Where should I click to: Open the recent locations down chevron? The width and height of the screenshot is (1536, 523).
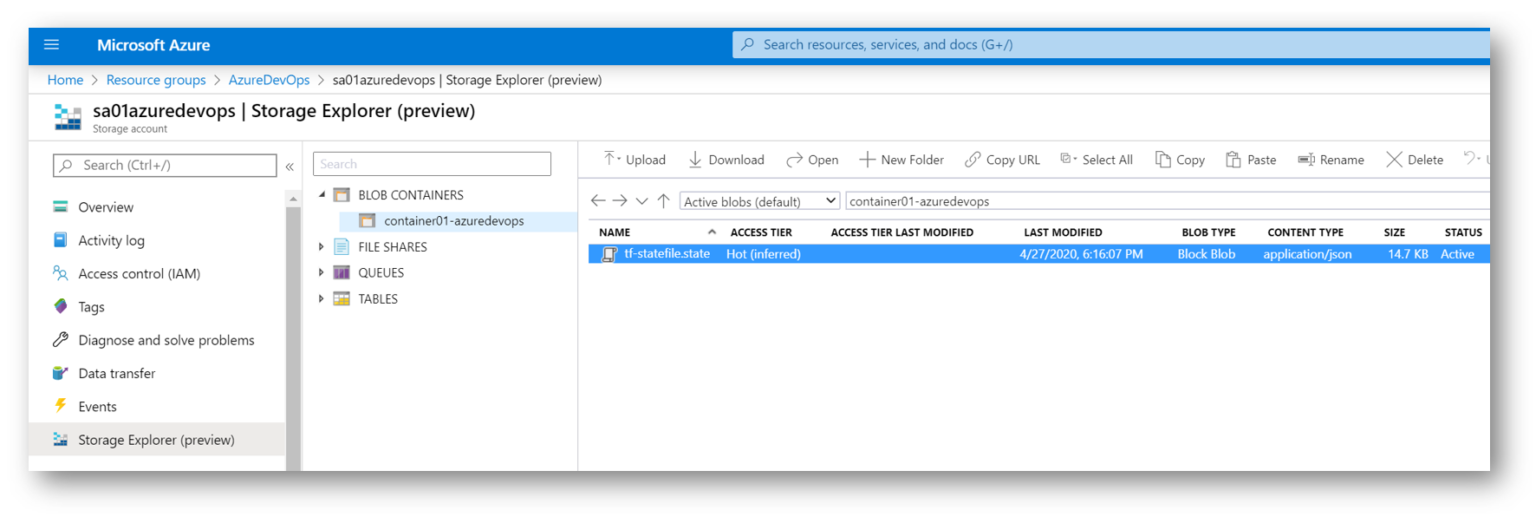click(x=642, y=201)
